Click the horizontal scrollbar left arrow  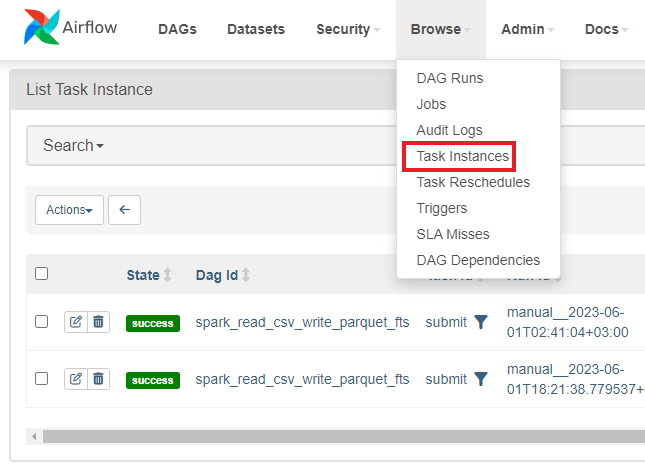[34, 436]
